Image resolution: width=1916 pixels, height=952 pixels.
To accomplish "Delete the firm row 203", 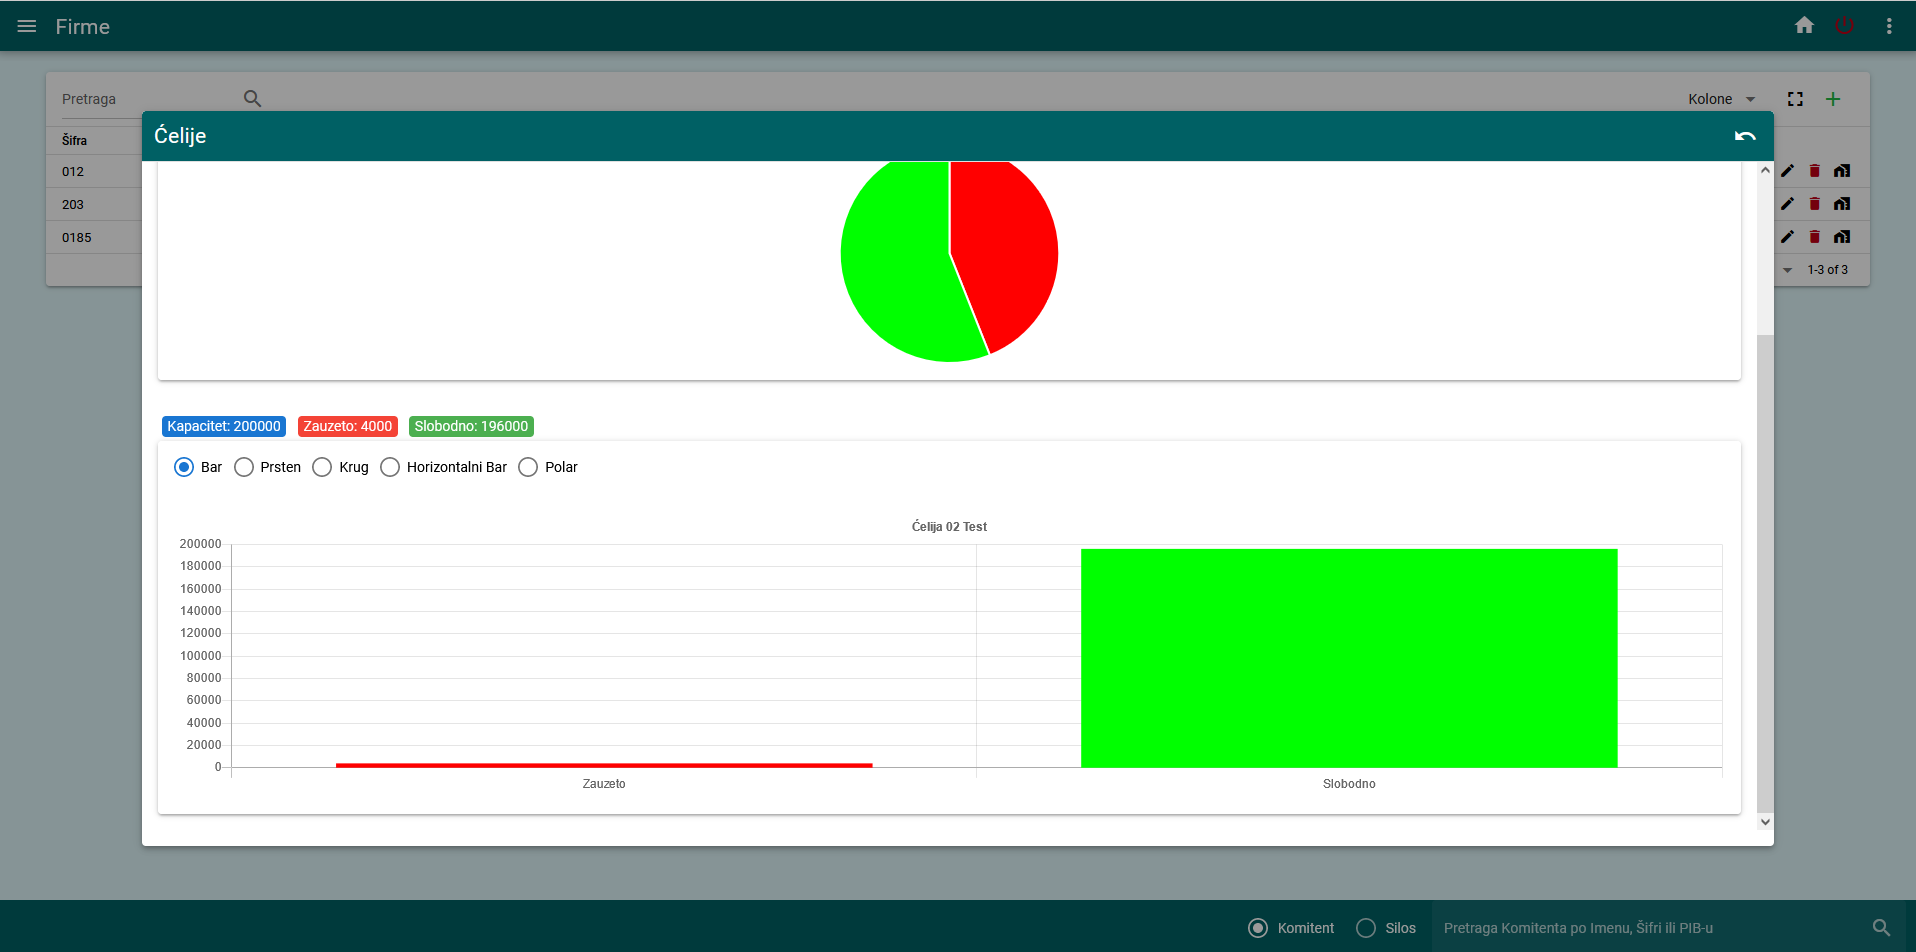I will click(1814, 204).
